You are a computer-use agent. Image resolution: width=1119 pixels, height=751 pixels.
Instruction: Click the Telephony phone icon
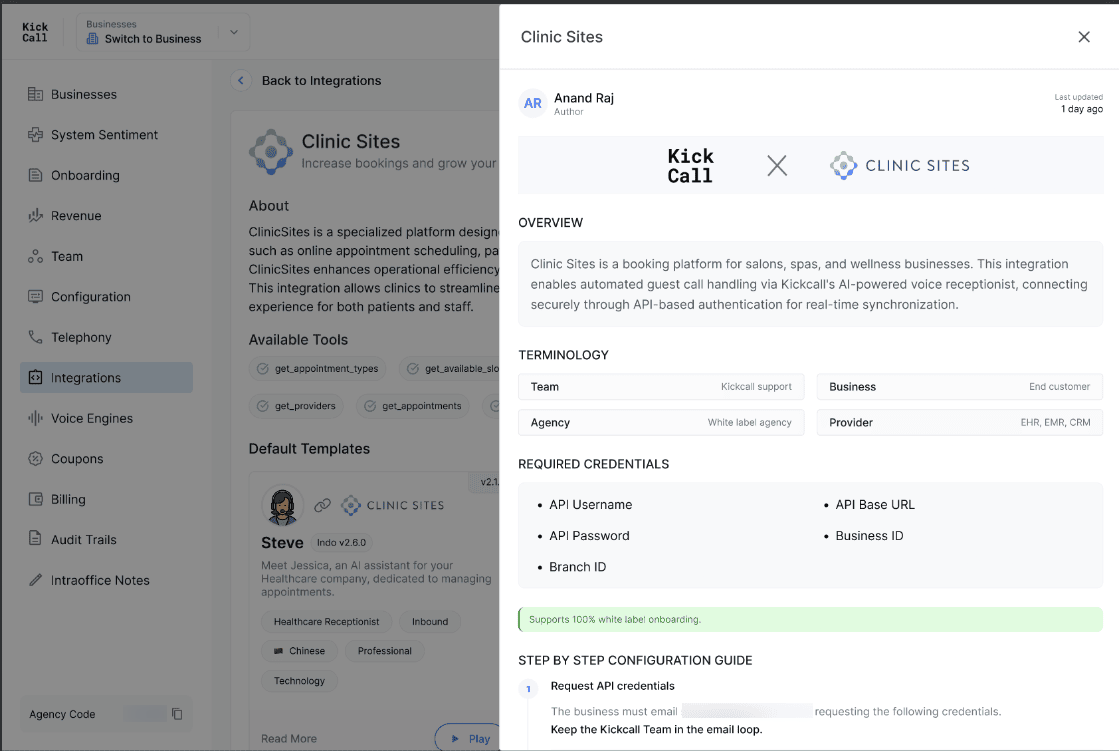coord(35,337)
